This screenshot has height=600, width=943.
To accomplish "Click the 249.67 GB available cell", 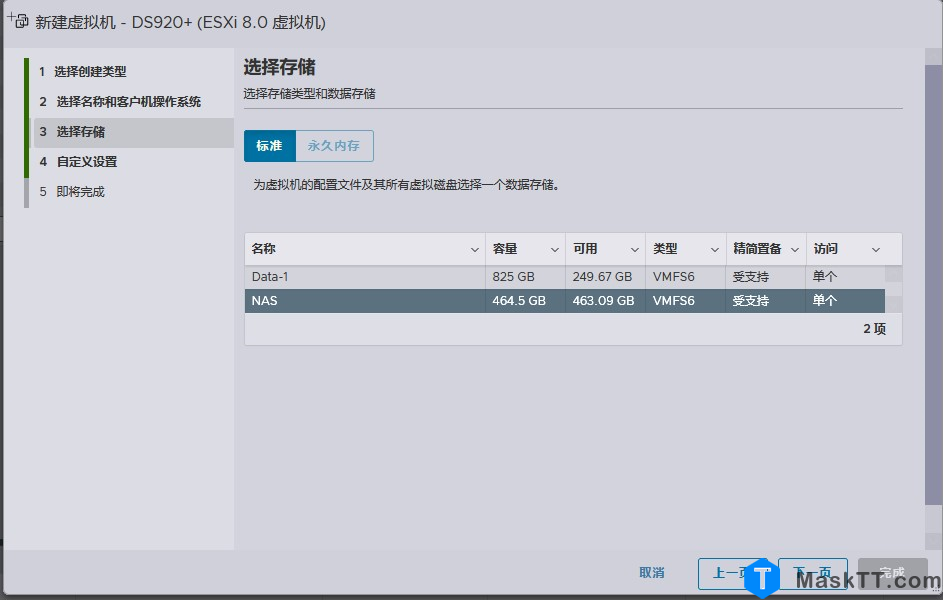I will [602, 277].
